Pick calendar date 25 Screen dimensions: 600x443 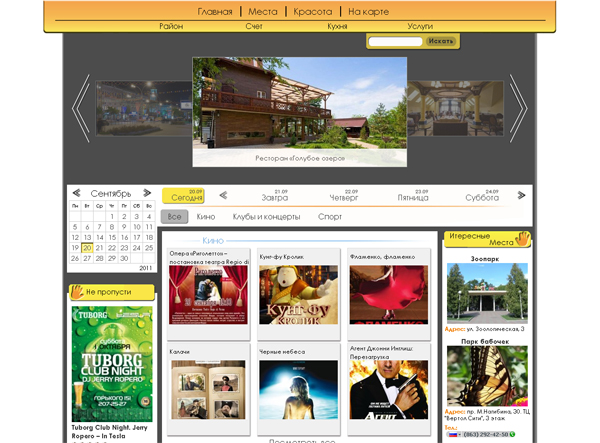pos(149,248)
